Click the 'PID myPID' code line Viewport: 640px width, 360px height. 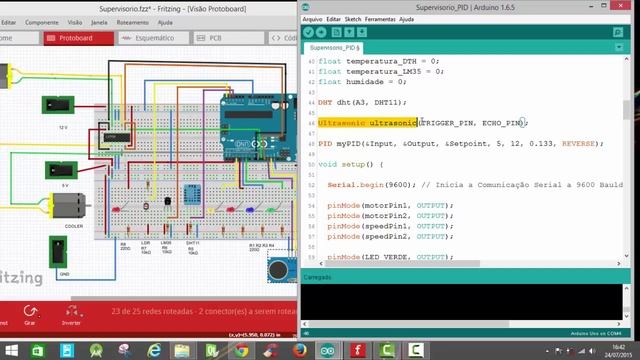click(x=460, y=144)
